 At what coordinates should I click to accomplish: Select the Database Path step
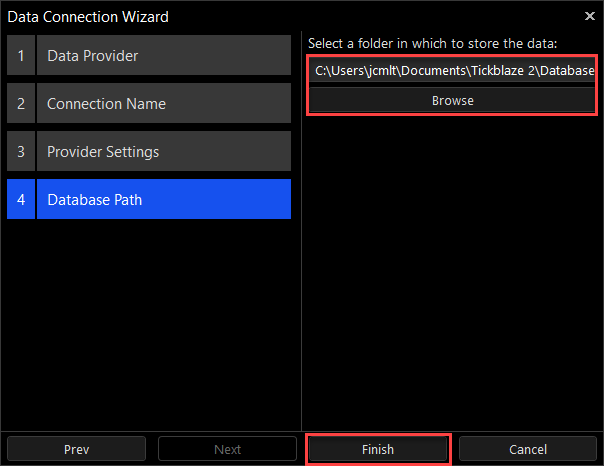coord(163,200)
